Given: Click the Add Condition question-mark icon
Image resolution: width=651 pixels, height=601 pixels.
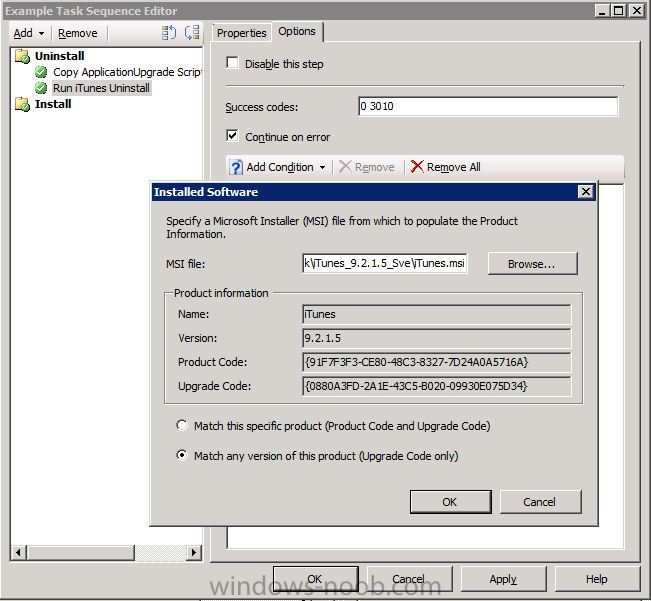Looking at the screenshot, I should pyautogui.click(x=235, y=167).
